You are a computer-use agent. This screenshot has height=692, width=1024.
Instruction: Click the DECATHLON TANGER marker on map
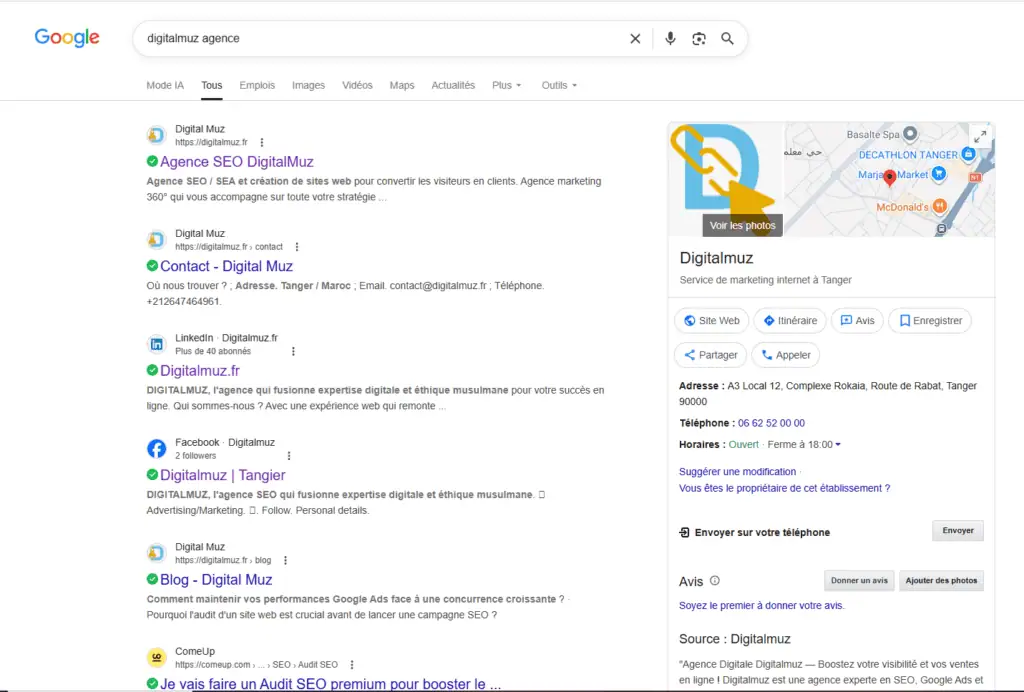(x=968, y=154)
